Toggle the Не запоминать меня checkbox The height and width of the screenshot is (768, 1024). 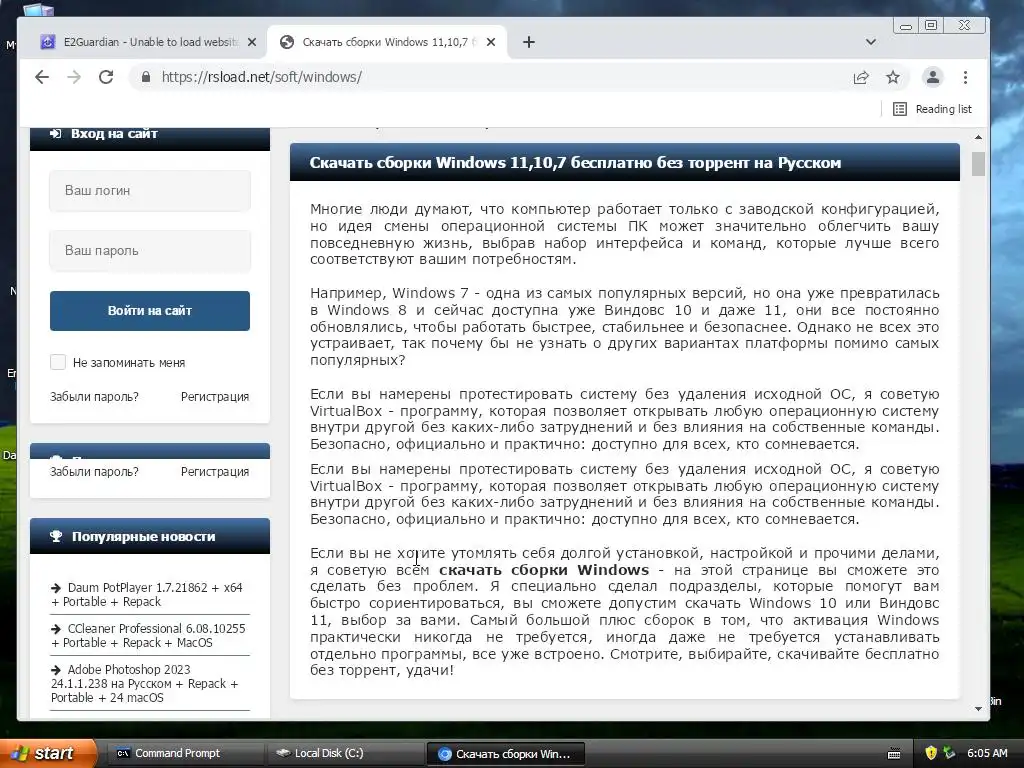click(58, 362)
